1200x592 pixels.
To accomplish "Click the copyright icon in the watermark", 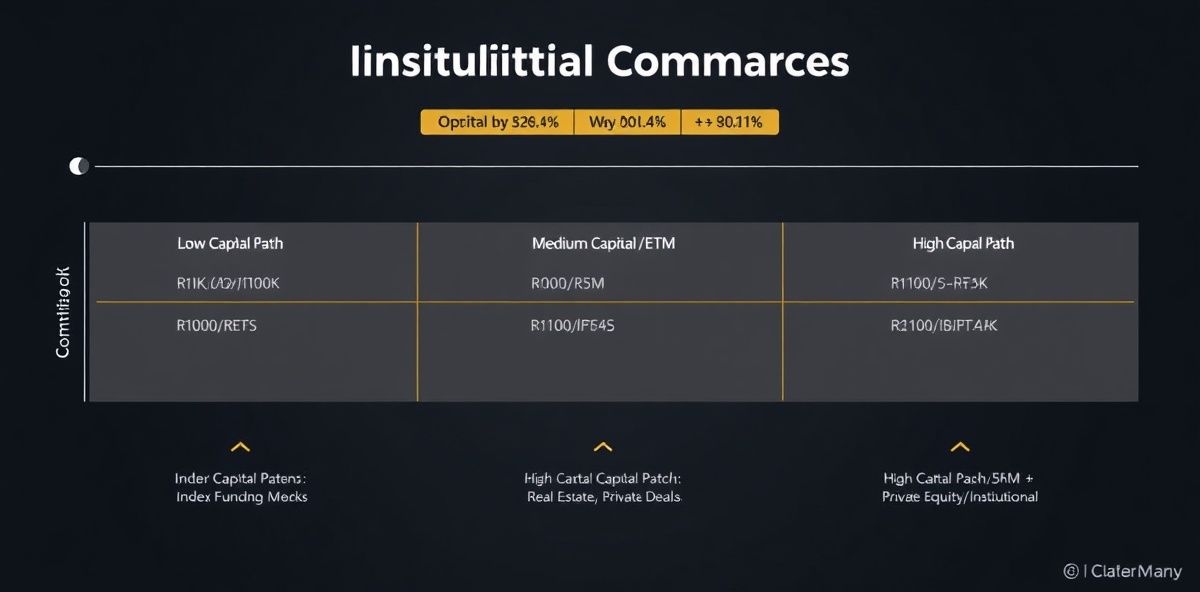I will click(x=1071, y=571).
